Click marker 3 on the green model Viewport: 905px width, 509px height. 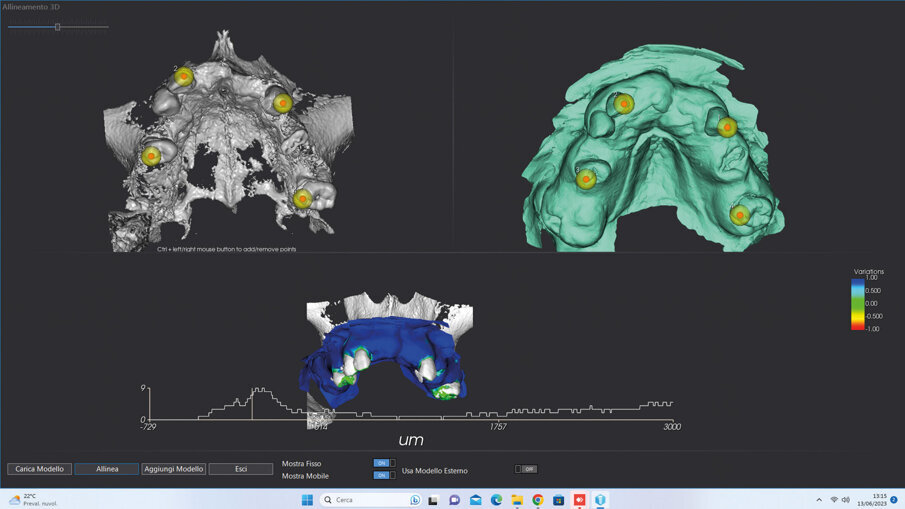point(586,179)
